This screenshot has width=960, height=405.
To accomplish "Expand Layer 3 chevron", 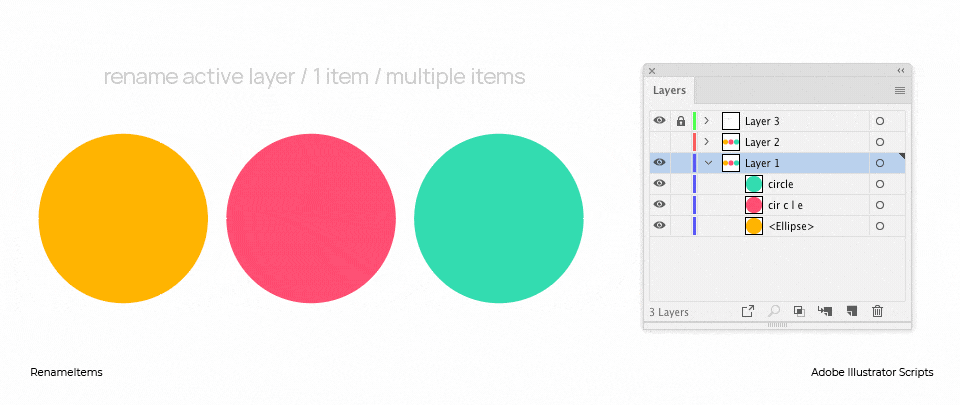I will pyautogui.click(x=707, y=121).
